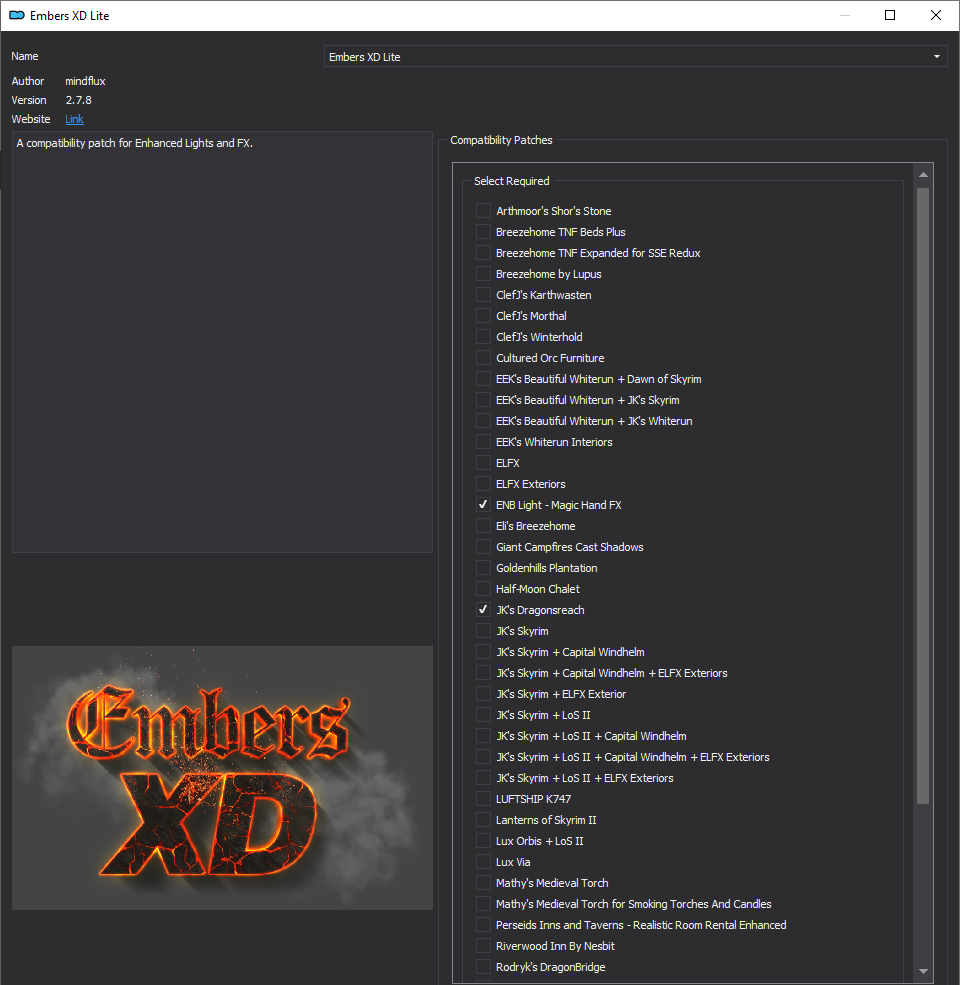Tick Mathy's Medieval Torch checkbox
Screen dimensions: 960x985
pos(483,883)
